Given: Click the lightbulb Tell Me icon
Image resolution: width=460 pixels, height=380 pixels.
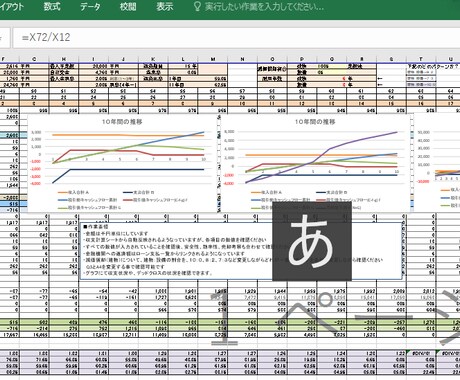Looking at the screenshot, I should 197,6.
